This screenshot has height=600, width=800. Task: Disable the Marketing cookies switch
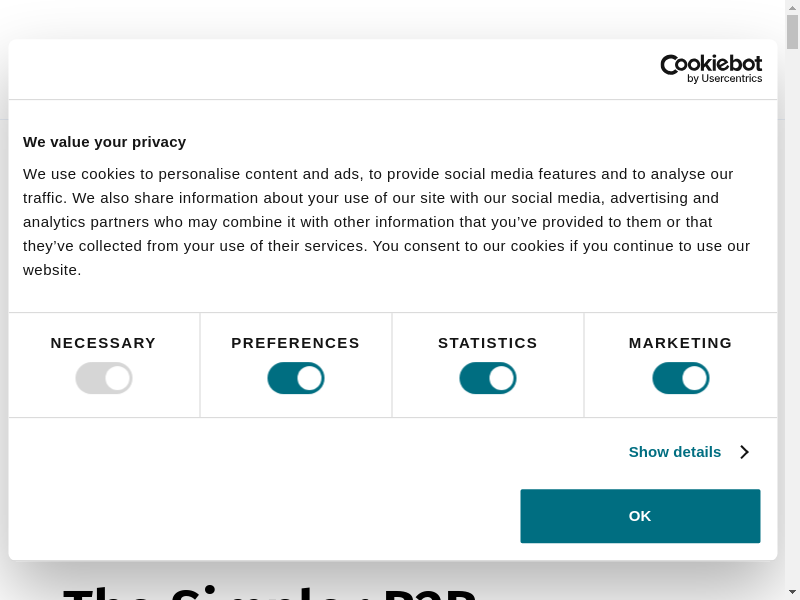point(681,378)
